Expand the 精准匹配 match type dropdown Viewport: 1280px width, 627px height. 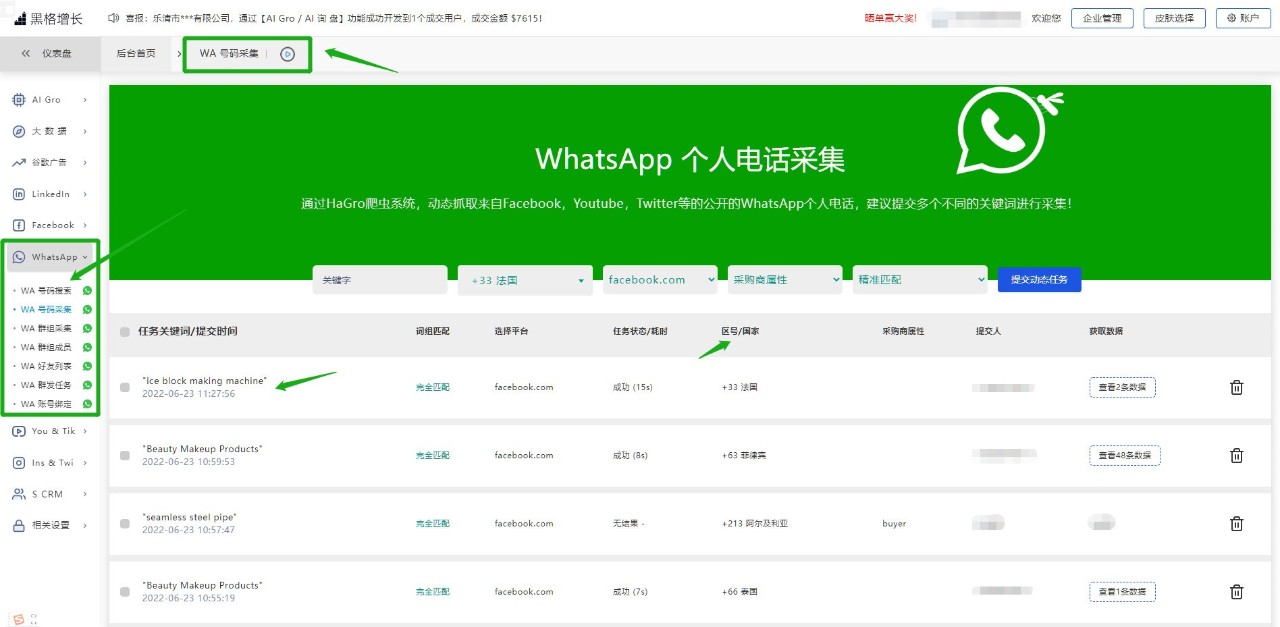tap(920, 280)
